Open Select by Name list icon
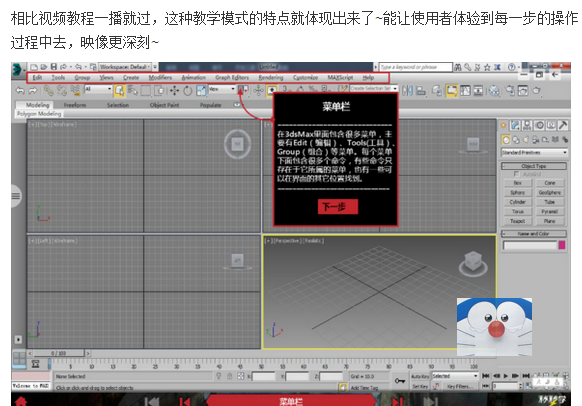This screenshot has width=582, height=406. click(133, 90)
